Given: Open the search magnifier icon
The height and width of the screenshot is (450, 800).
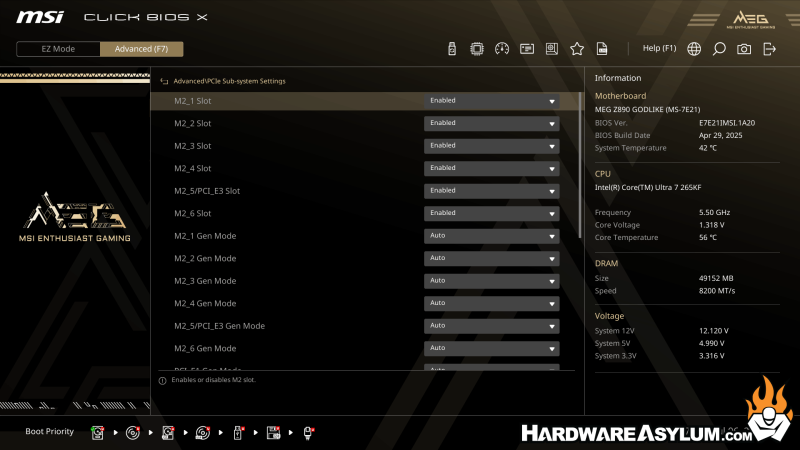Looking at the screenshot, I should [719, 49].
